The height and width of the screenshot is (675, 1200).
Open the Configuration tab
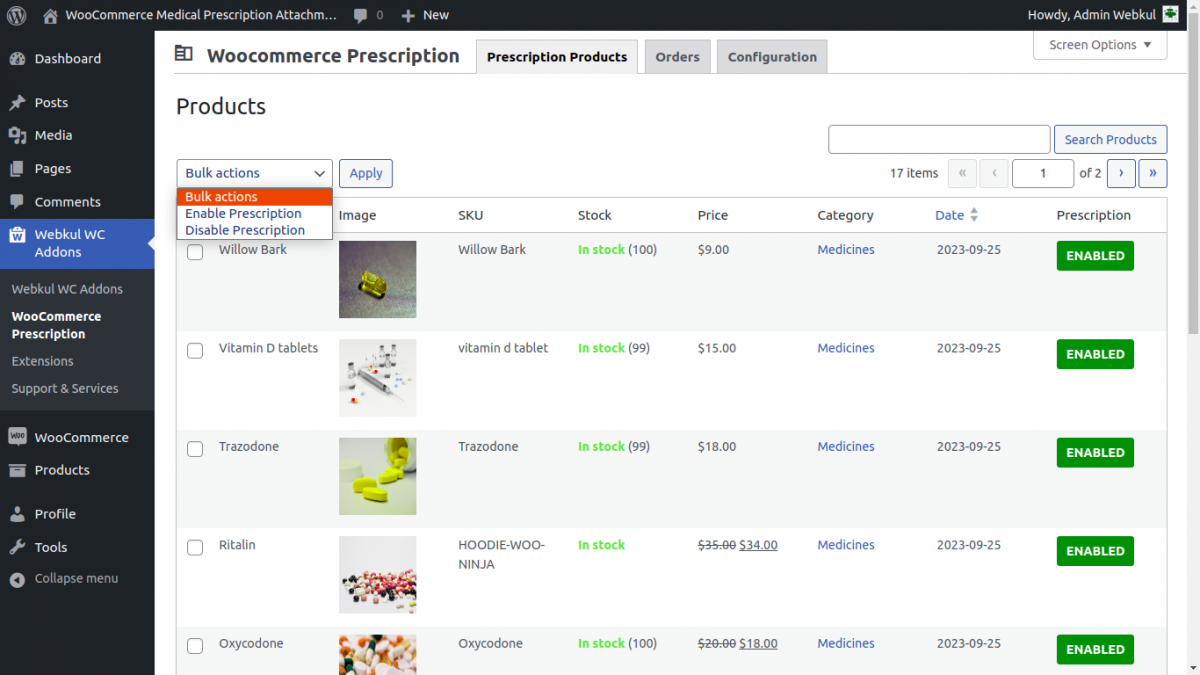point(772,57)
